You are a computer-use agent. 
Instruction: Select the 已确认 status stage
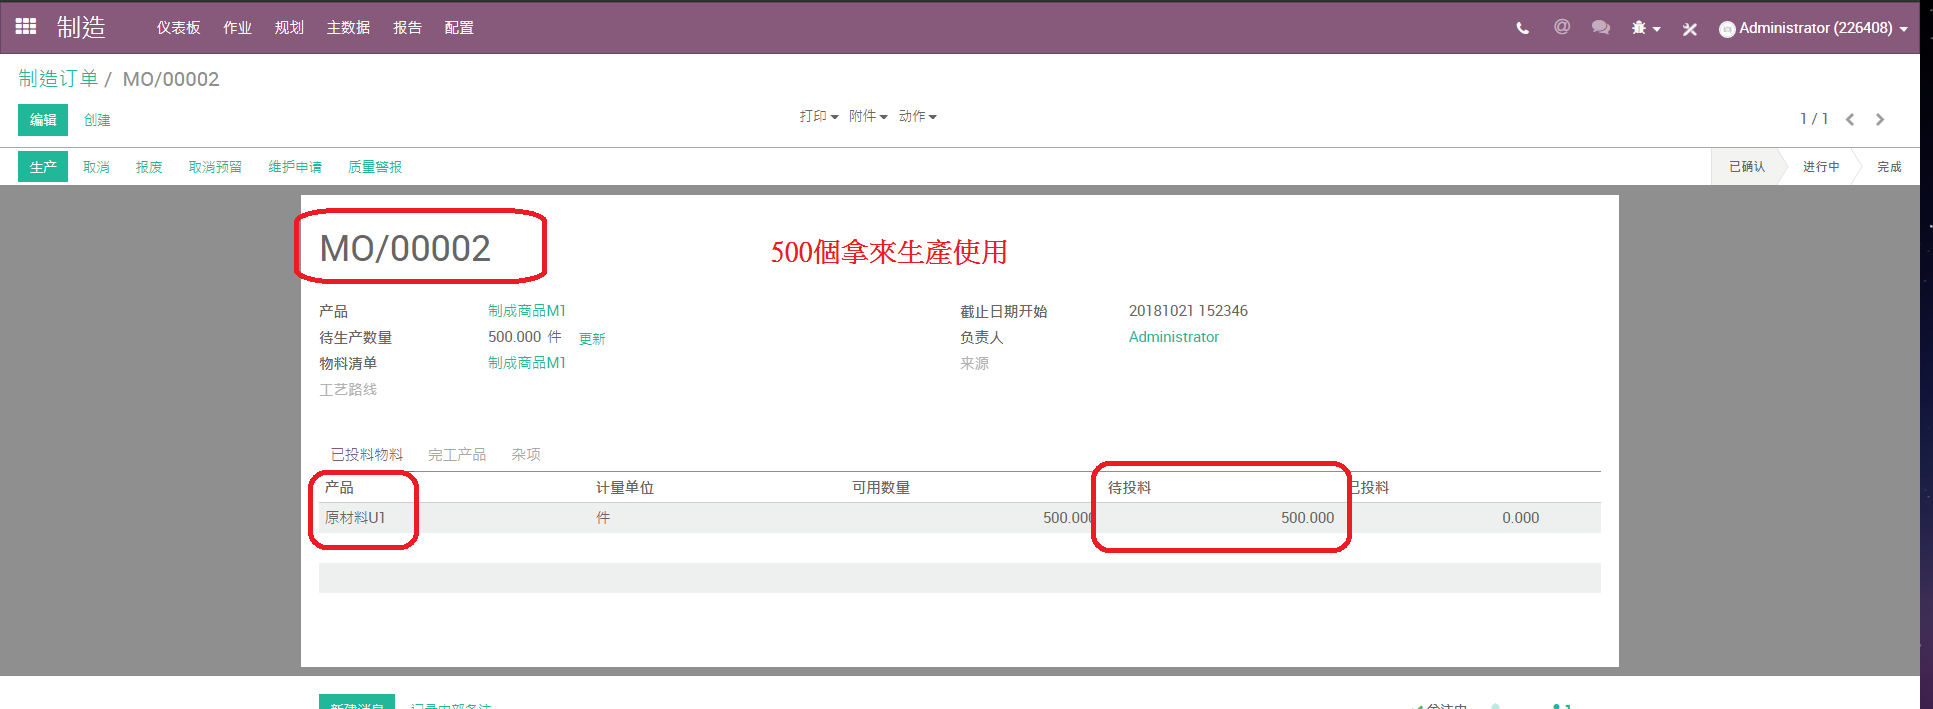(x=1747, y=167)
